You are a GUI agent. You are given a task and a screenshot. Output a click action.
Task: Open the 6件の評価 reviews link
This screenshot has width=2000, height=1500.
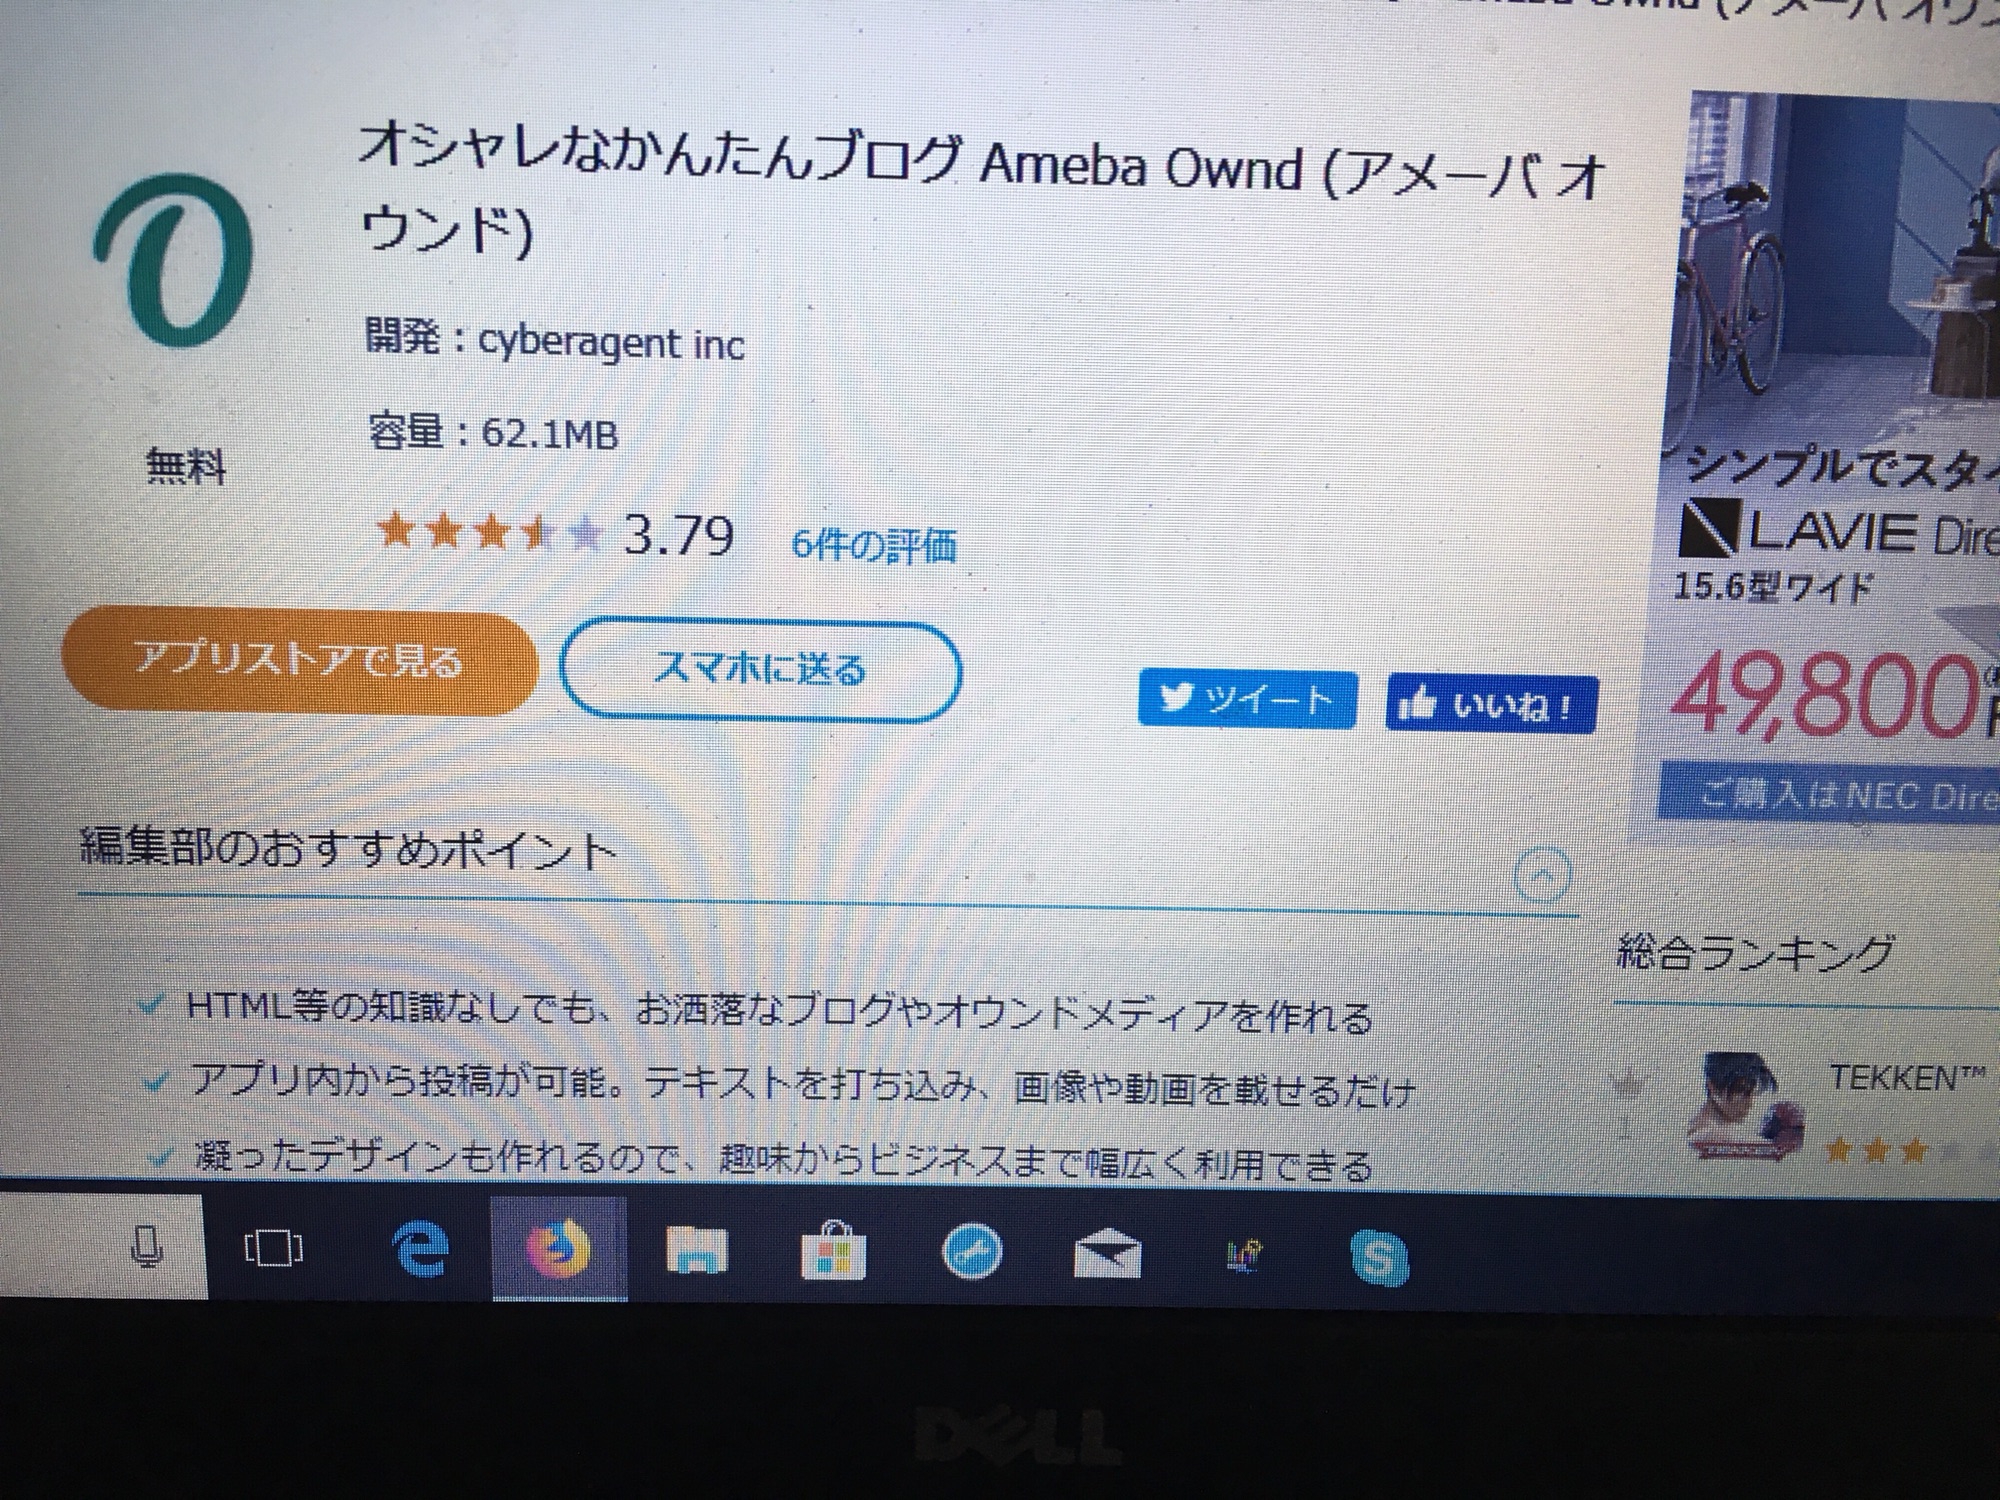pos(873,545)
